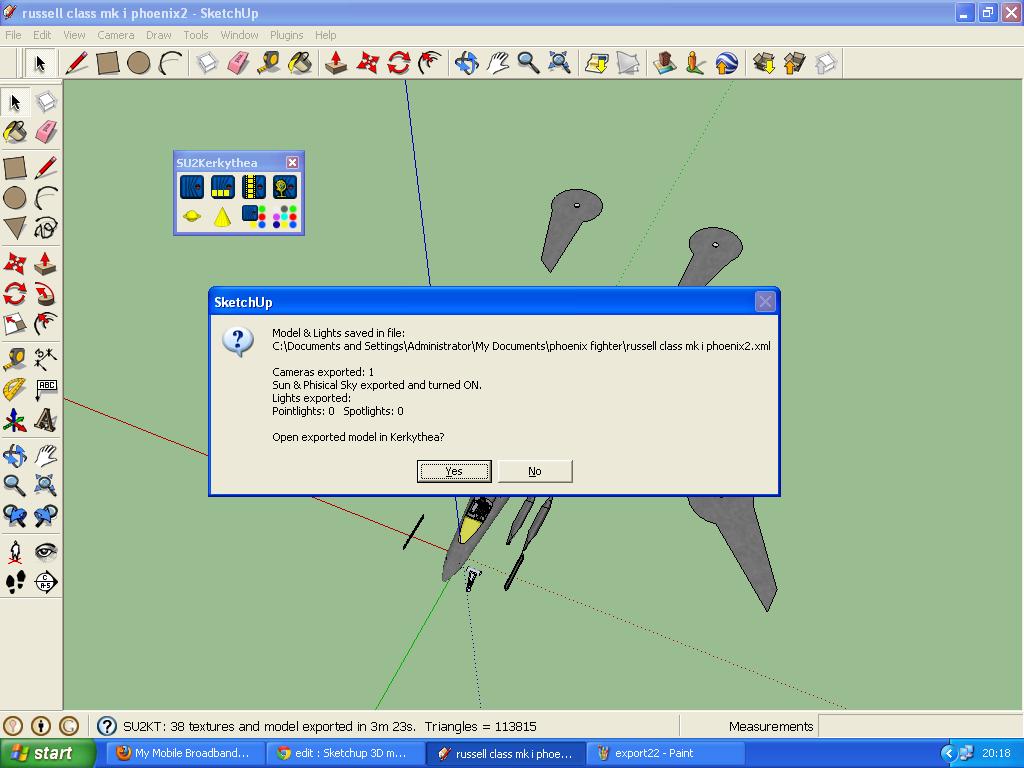The width and height of the screenshot is (1024, 768).
Task: Click the Google Earth globe icon
Action: point(726,63)
